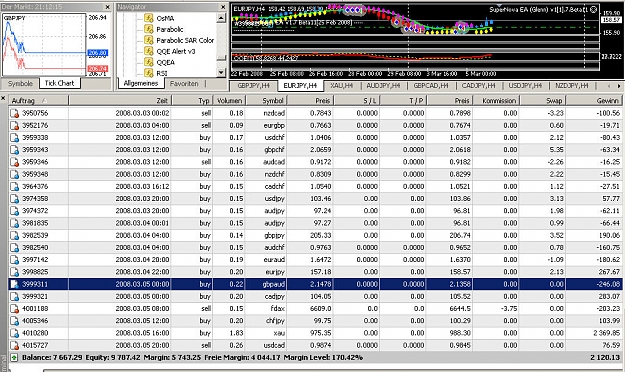Screen dimensions: 625x372
Task: Click order icon of order 3964376
Action: [x=15, y=187]
